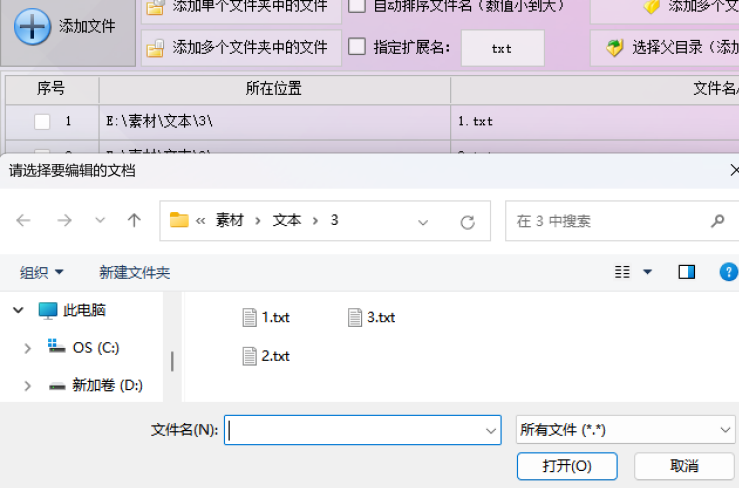Click the txt extension input field
The height and width of the screenshot is (489, 740).
click(502, 48)
